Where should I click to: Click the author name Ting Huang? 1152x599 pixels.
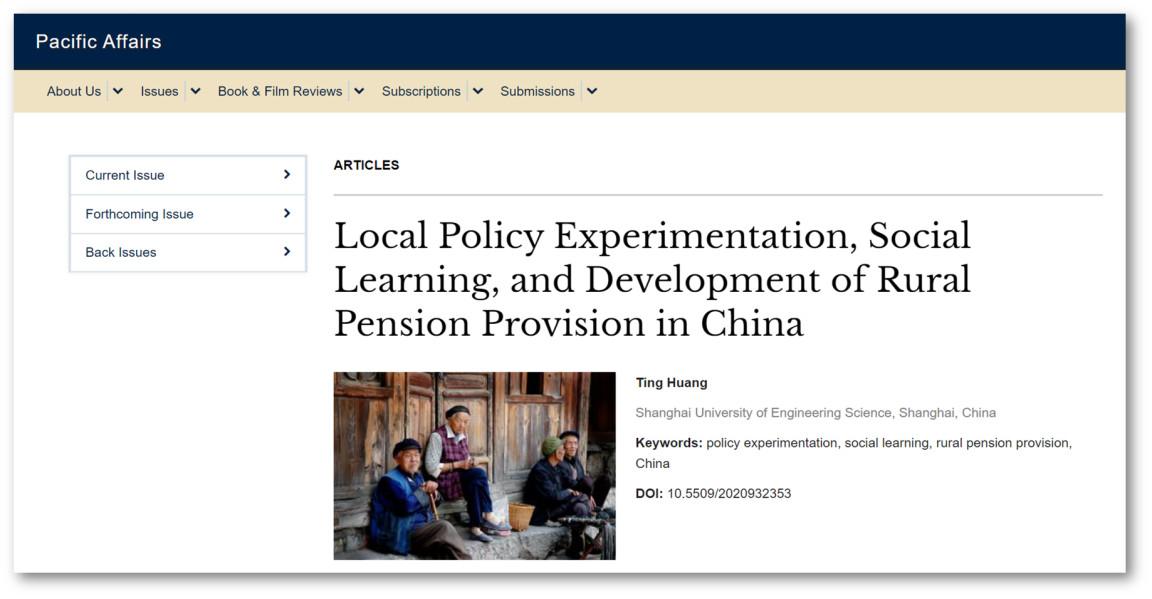click(672, 383)
